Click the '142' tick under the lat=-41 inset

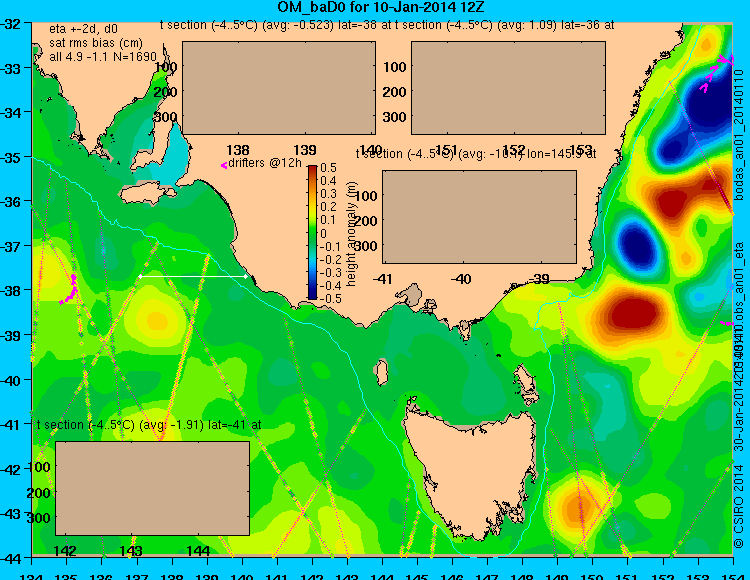tap(65, 551)
